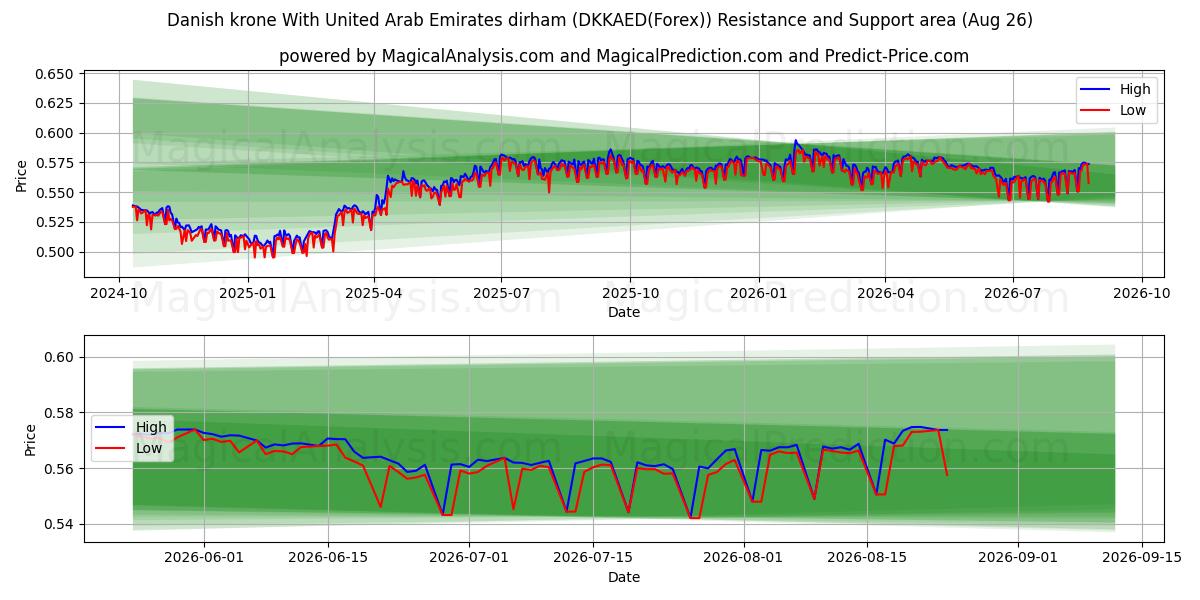The height and width of the screenshot is (600, 1200).
Task: Click the 2026-09-15 date tick label
Action: tap(1141, 559)
